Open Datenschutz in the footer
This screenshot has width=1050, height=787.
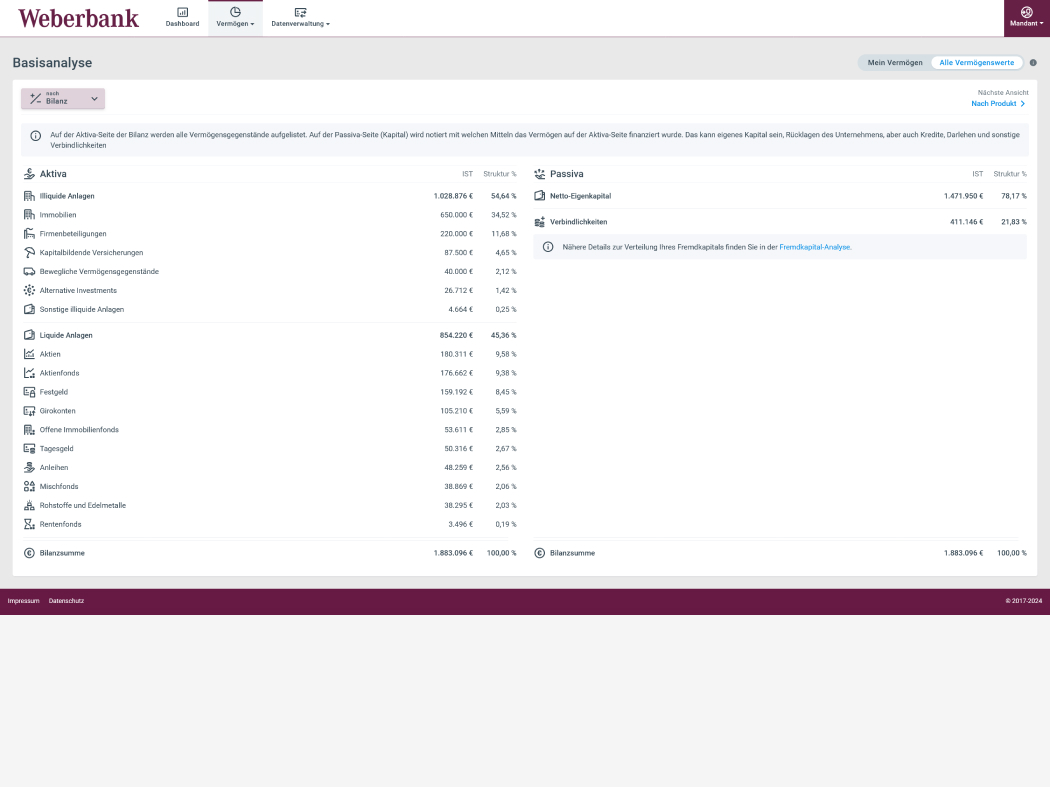coord(66,601)
